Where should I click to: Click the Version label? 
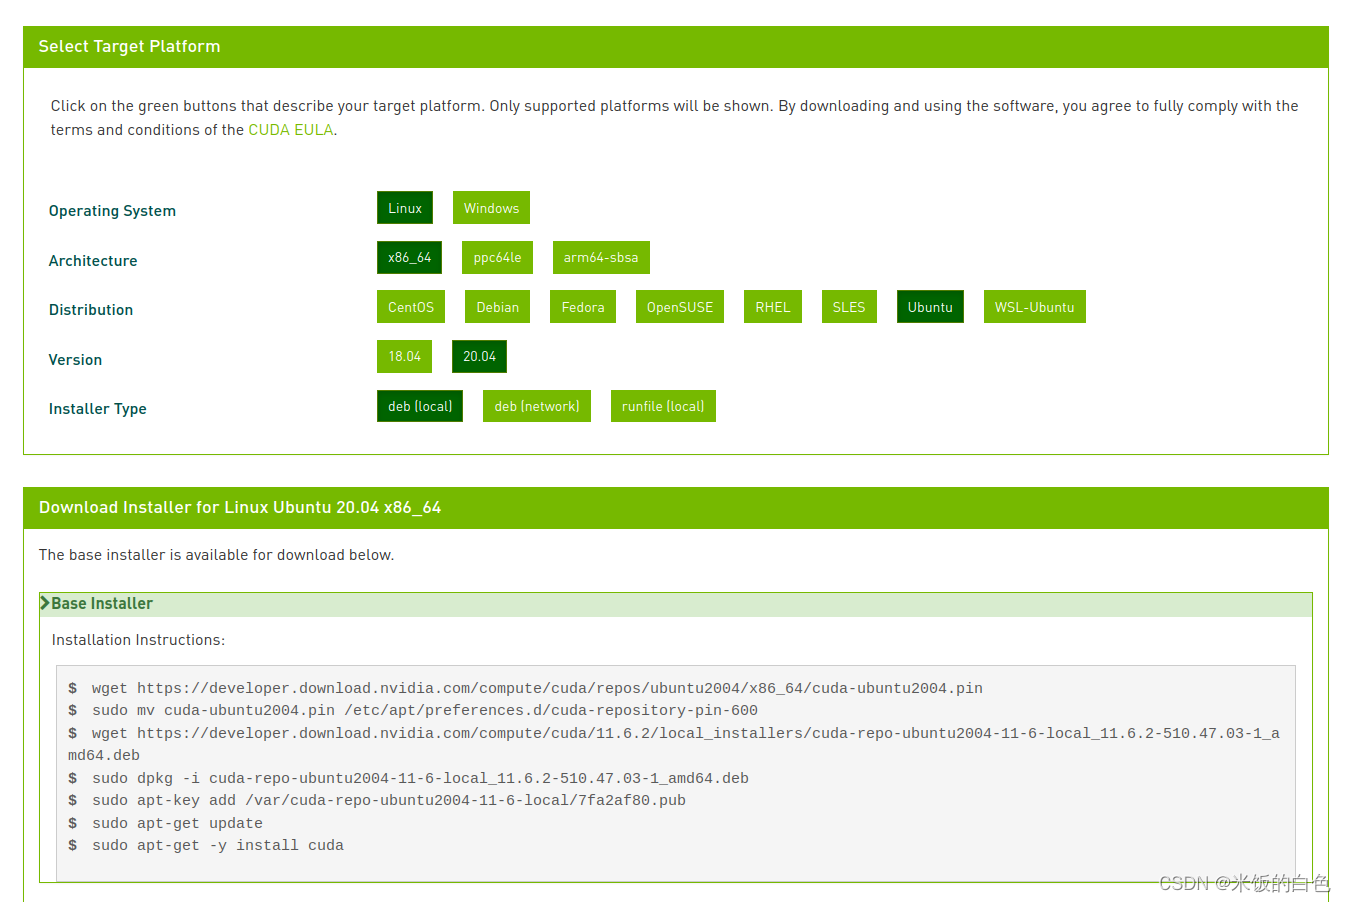click(x=75, y=360)
